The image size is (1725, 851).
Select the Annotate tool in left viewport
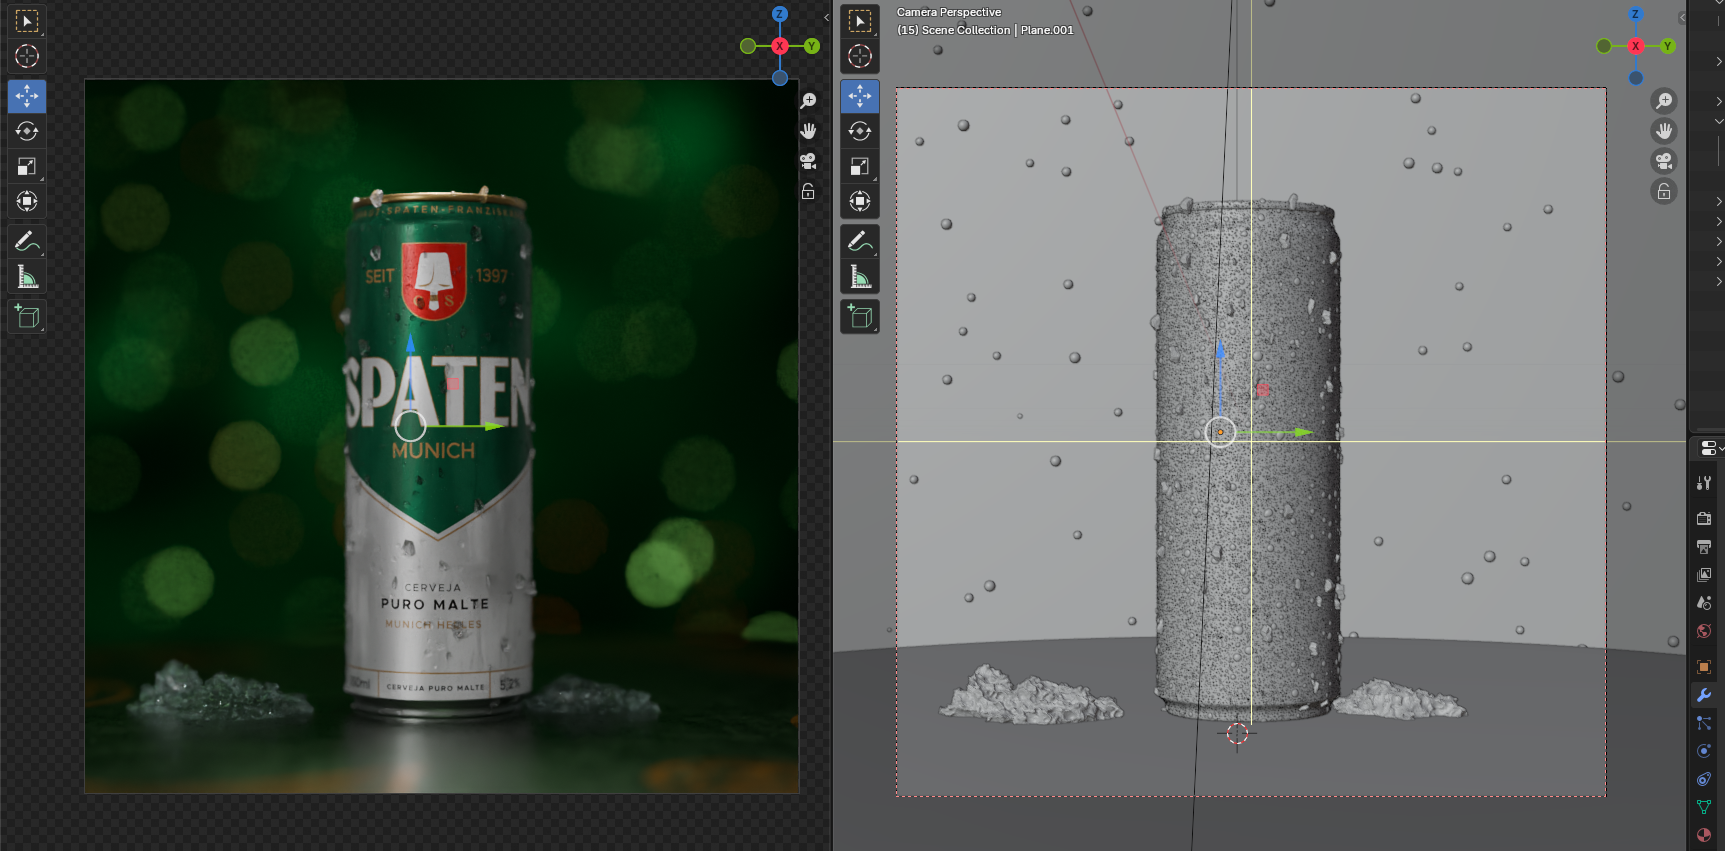tap(27, 241)
